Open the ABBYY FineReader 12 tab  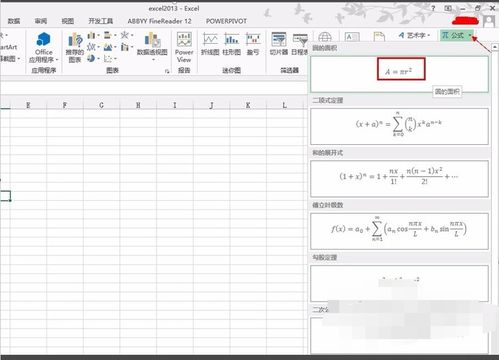159,21
